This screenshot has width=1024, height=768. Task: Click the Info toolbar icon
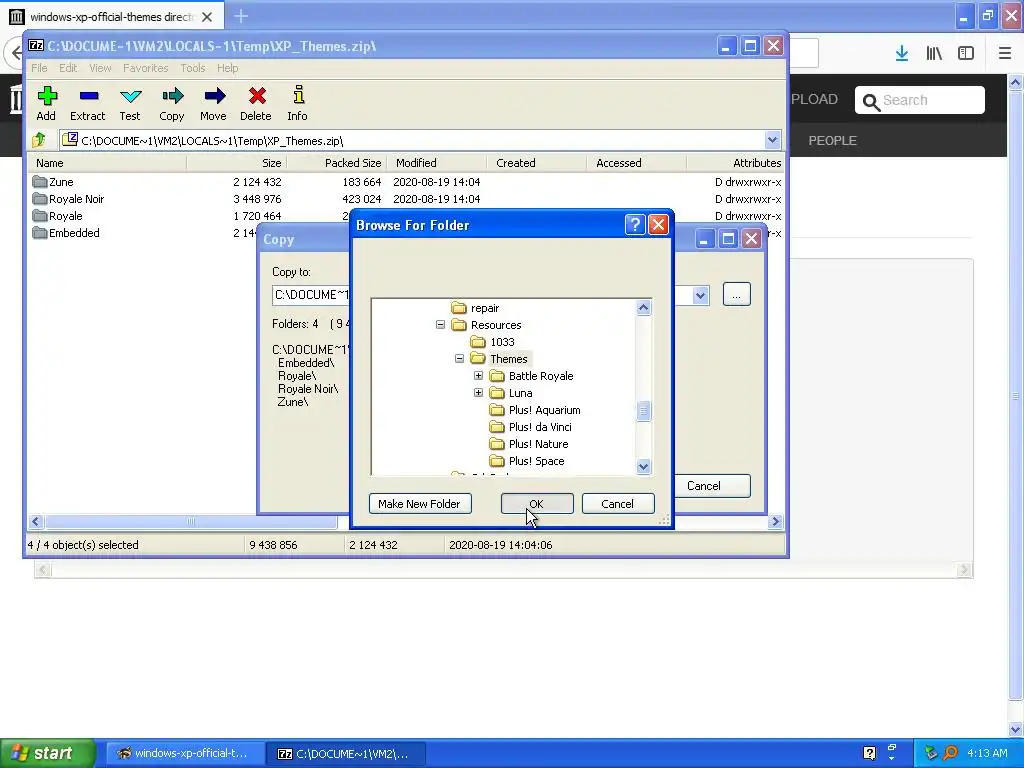pos(298,95)
